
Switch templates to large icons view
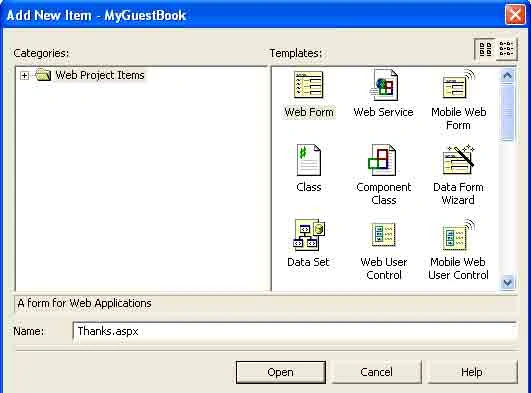coord(485,49)
